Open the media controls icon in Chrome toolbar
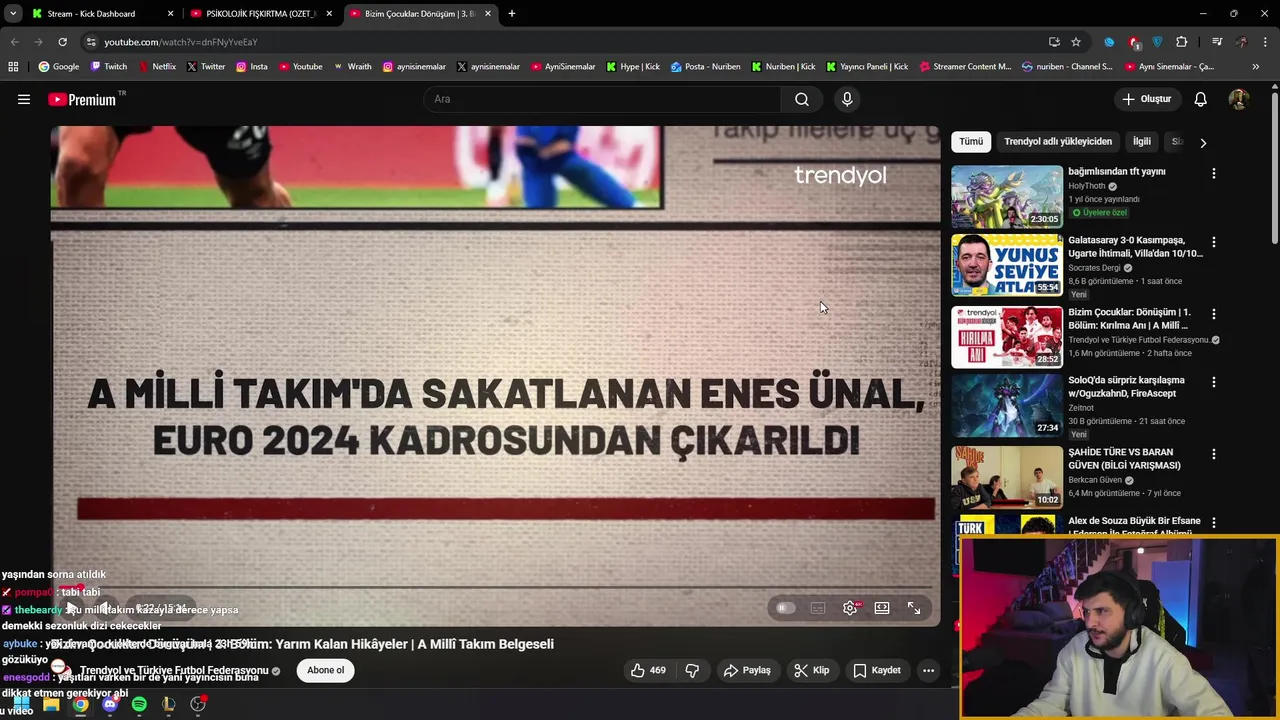 point(1217,42)
